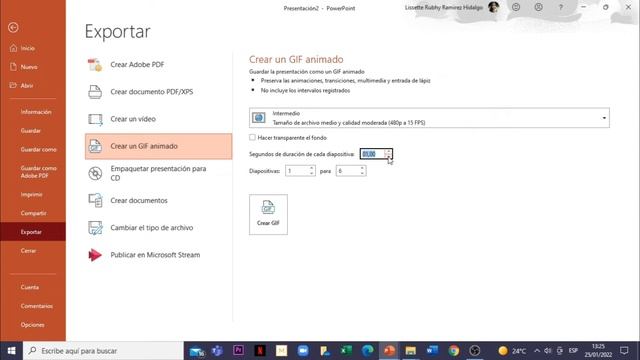Open the Cuenta page
This screenshot has height=360, width=640.
[x=30, y=287]
